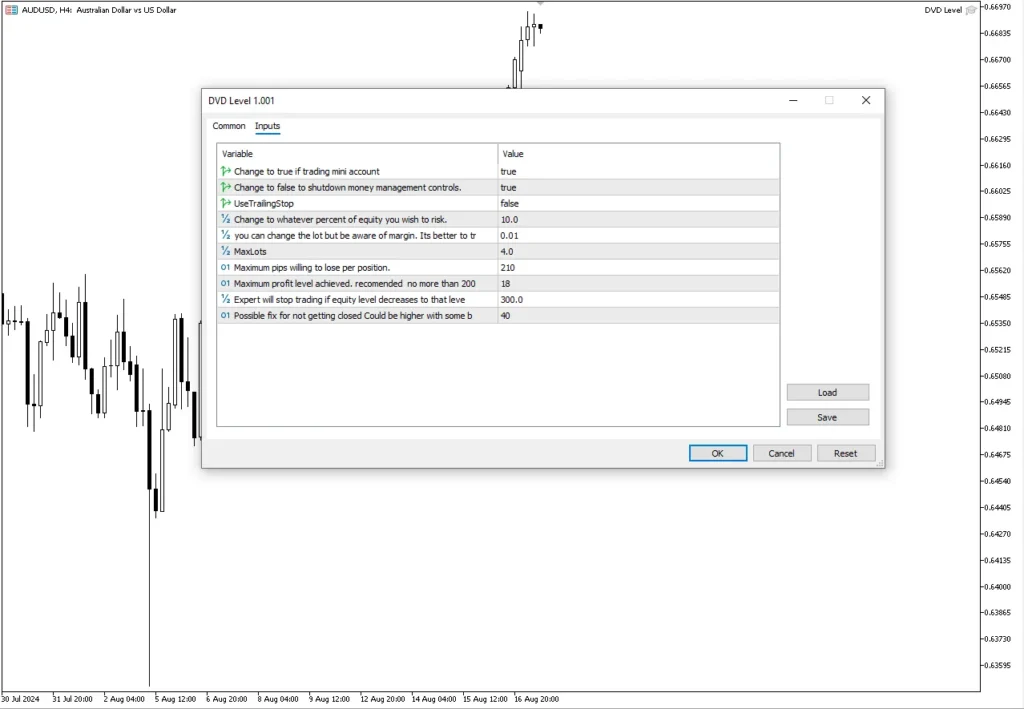Save the input settings with Save button

point(827,417)
